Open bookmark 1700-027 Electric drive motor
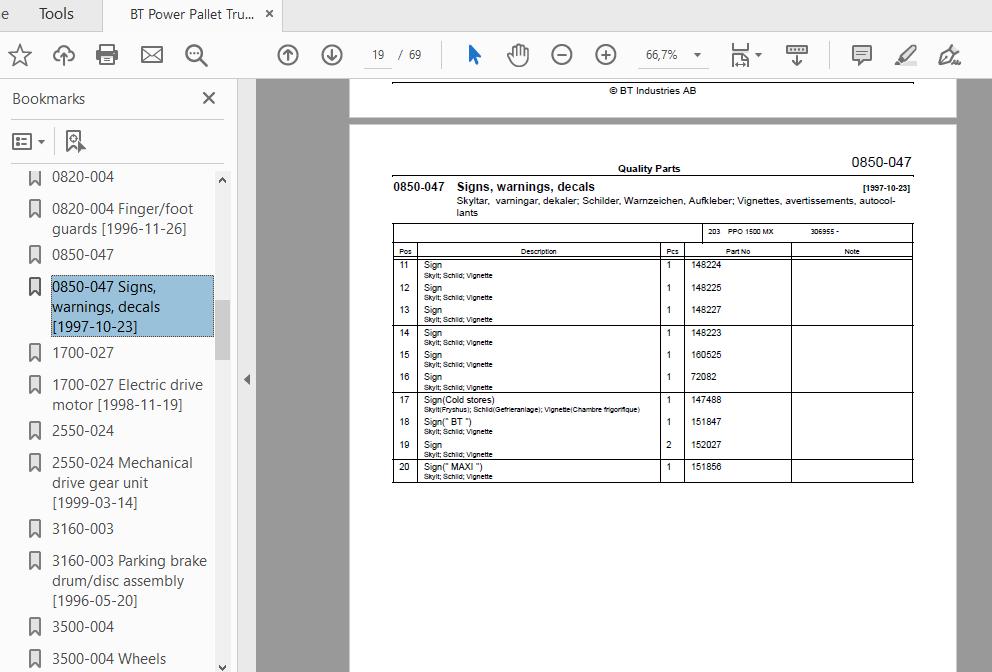 (x=127, y=394)
